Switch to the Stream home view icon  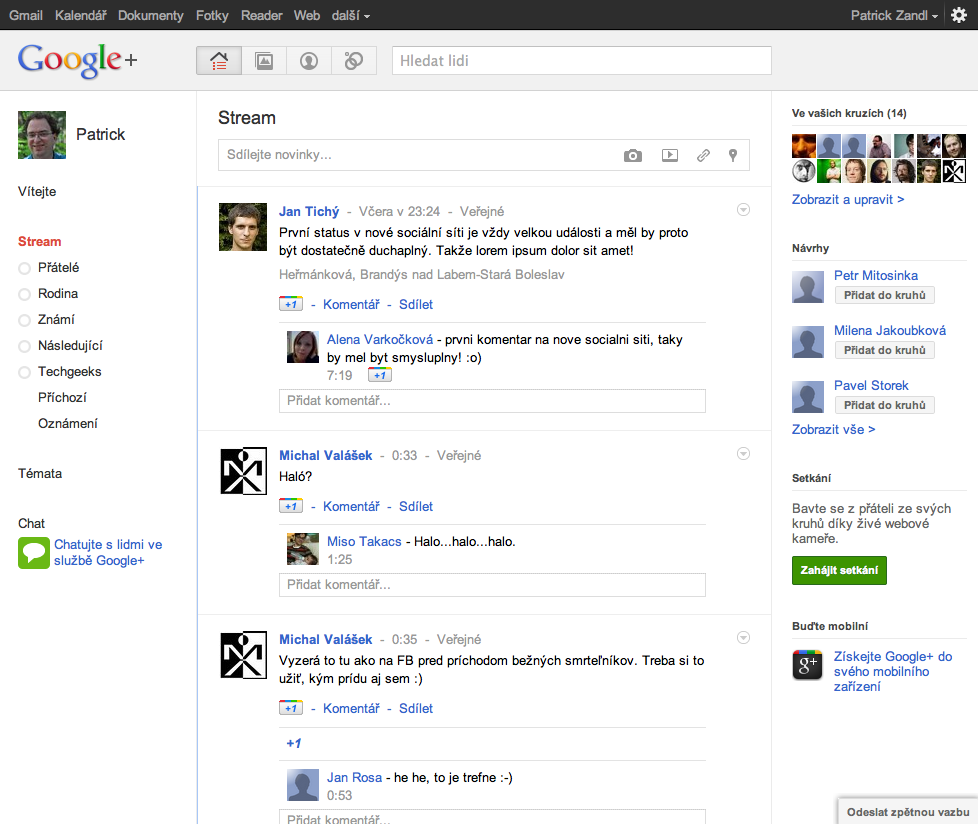tap(218, 60)
